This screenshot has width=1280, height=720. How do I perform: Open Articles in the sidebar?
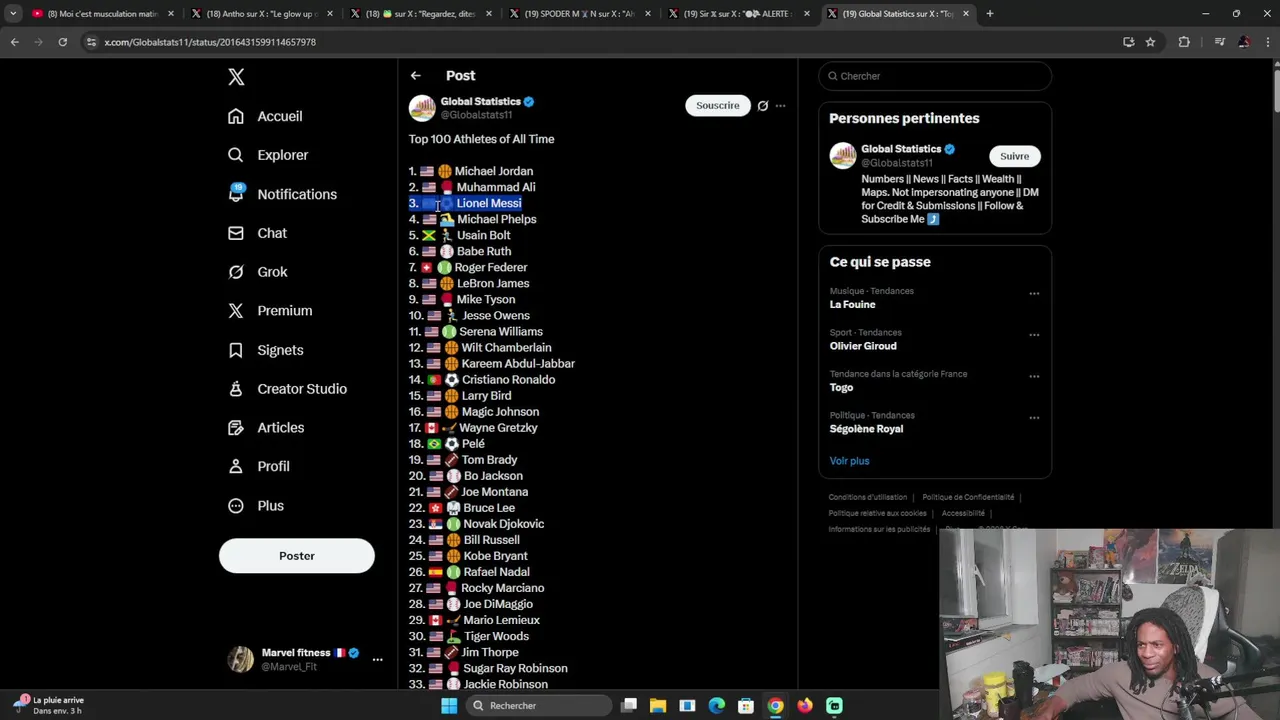tap(266, 428)
